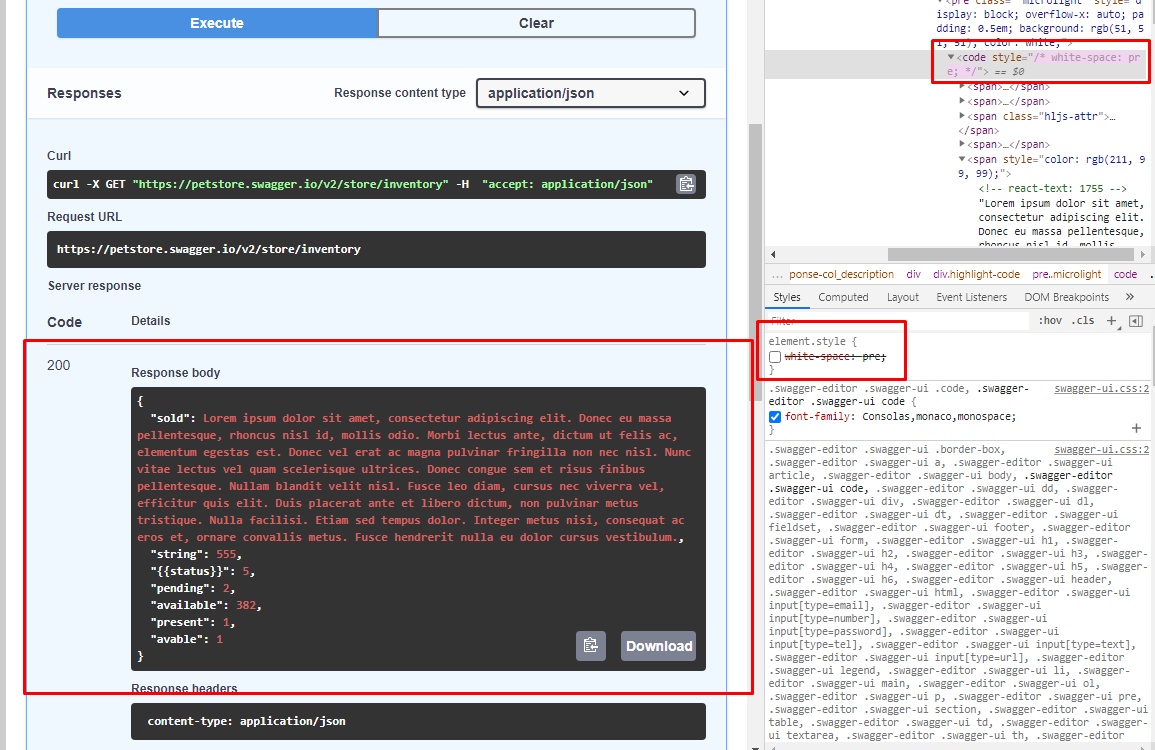Click the Clear button
This screenshot has height=750, width=1155.
[536, 22]
